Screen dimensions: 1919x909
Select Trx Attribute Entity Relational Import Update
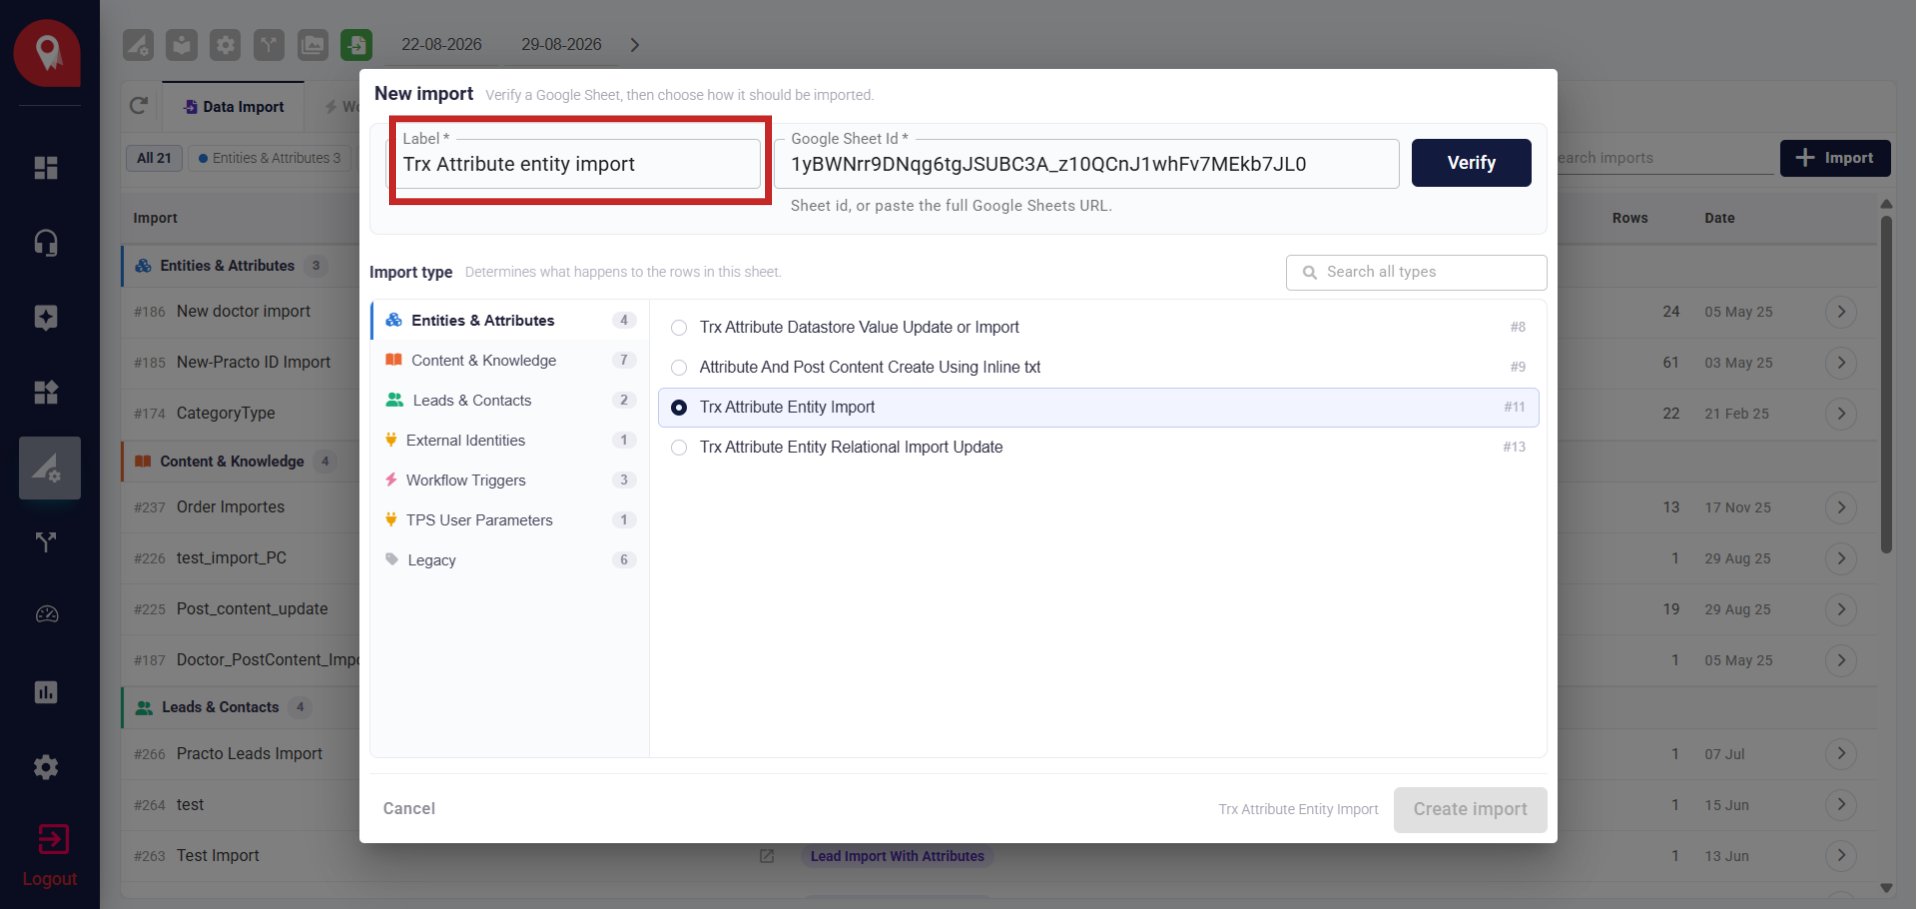(x=679, y=448)
